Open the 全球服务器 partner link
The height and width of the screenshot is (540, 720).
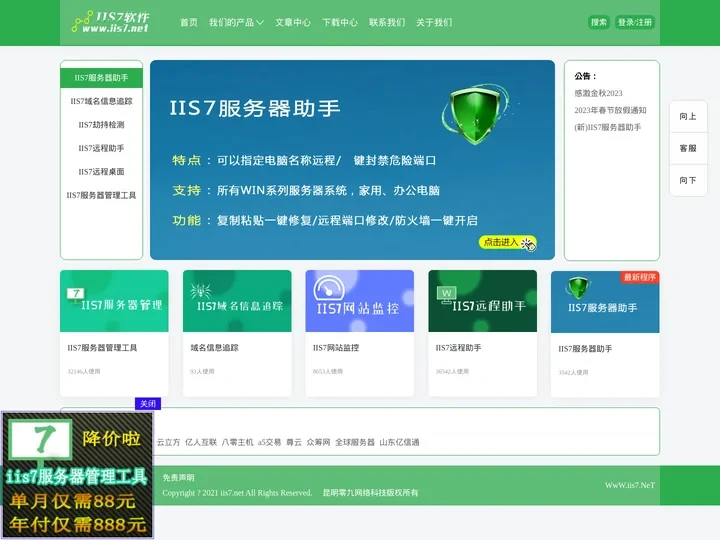pos(354,442)
